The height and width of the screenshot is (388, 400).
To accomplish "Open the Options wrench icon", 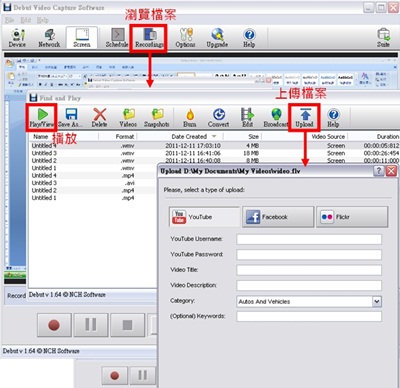I will point(185,38).
